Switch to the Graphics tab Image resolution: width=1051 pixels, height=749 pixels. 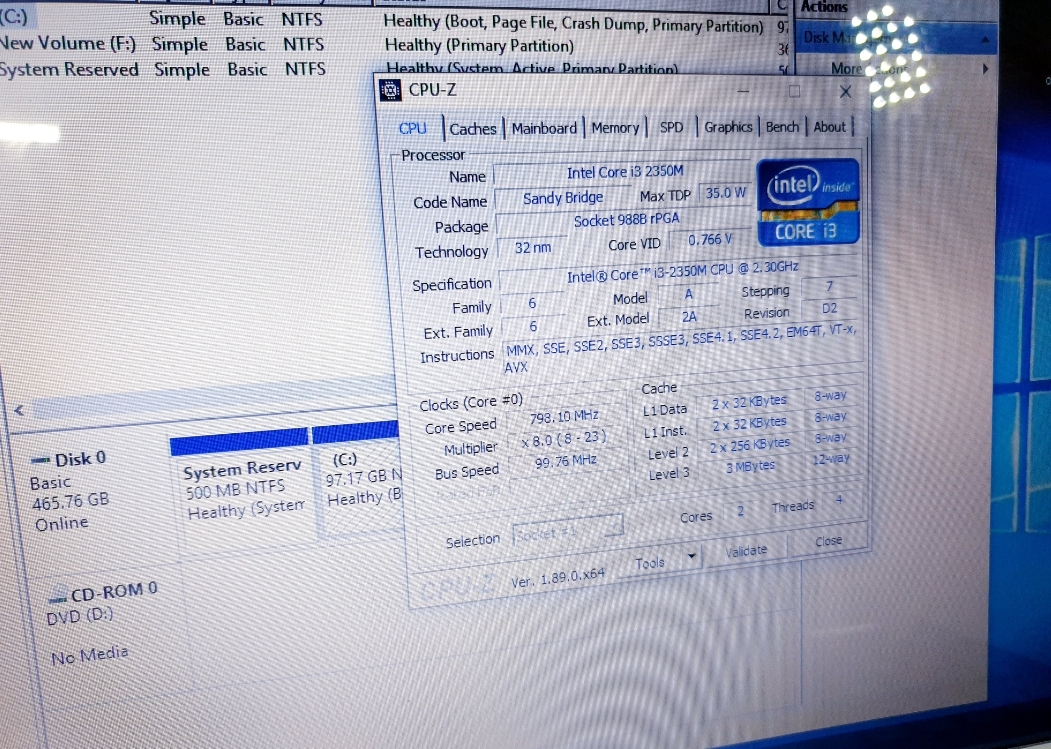point(728,127)
